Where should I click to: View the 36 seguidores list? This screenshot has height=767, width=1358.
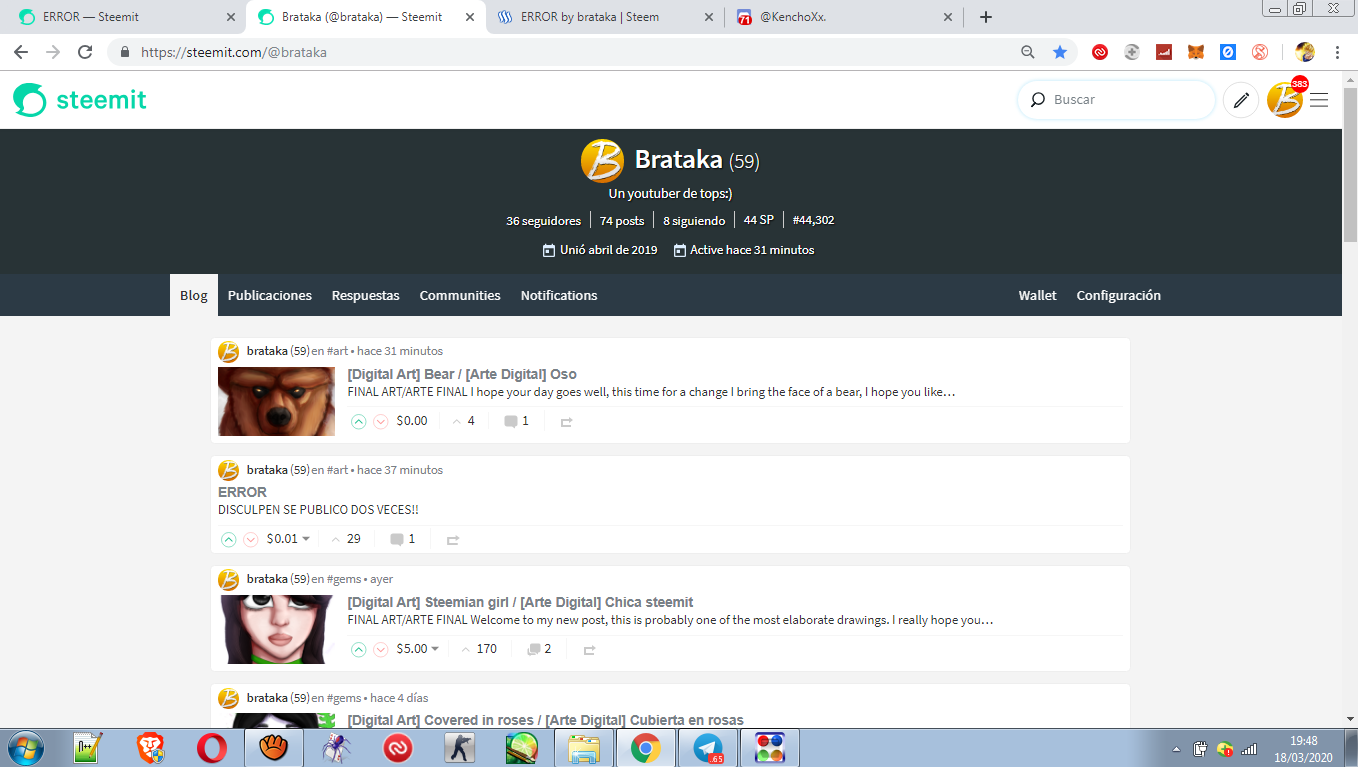point(543,221)
